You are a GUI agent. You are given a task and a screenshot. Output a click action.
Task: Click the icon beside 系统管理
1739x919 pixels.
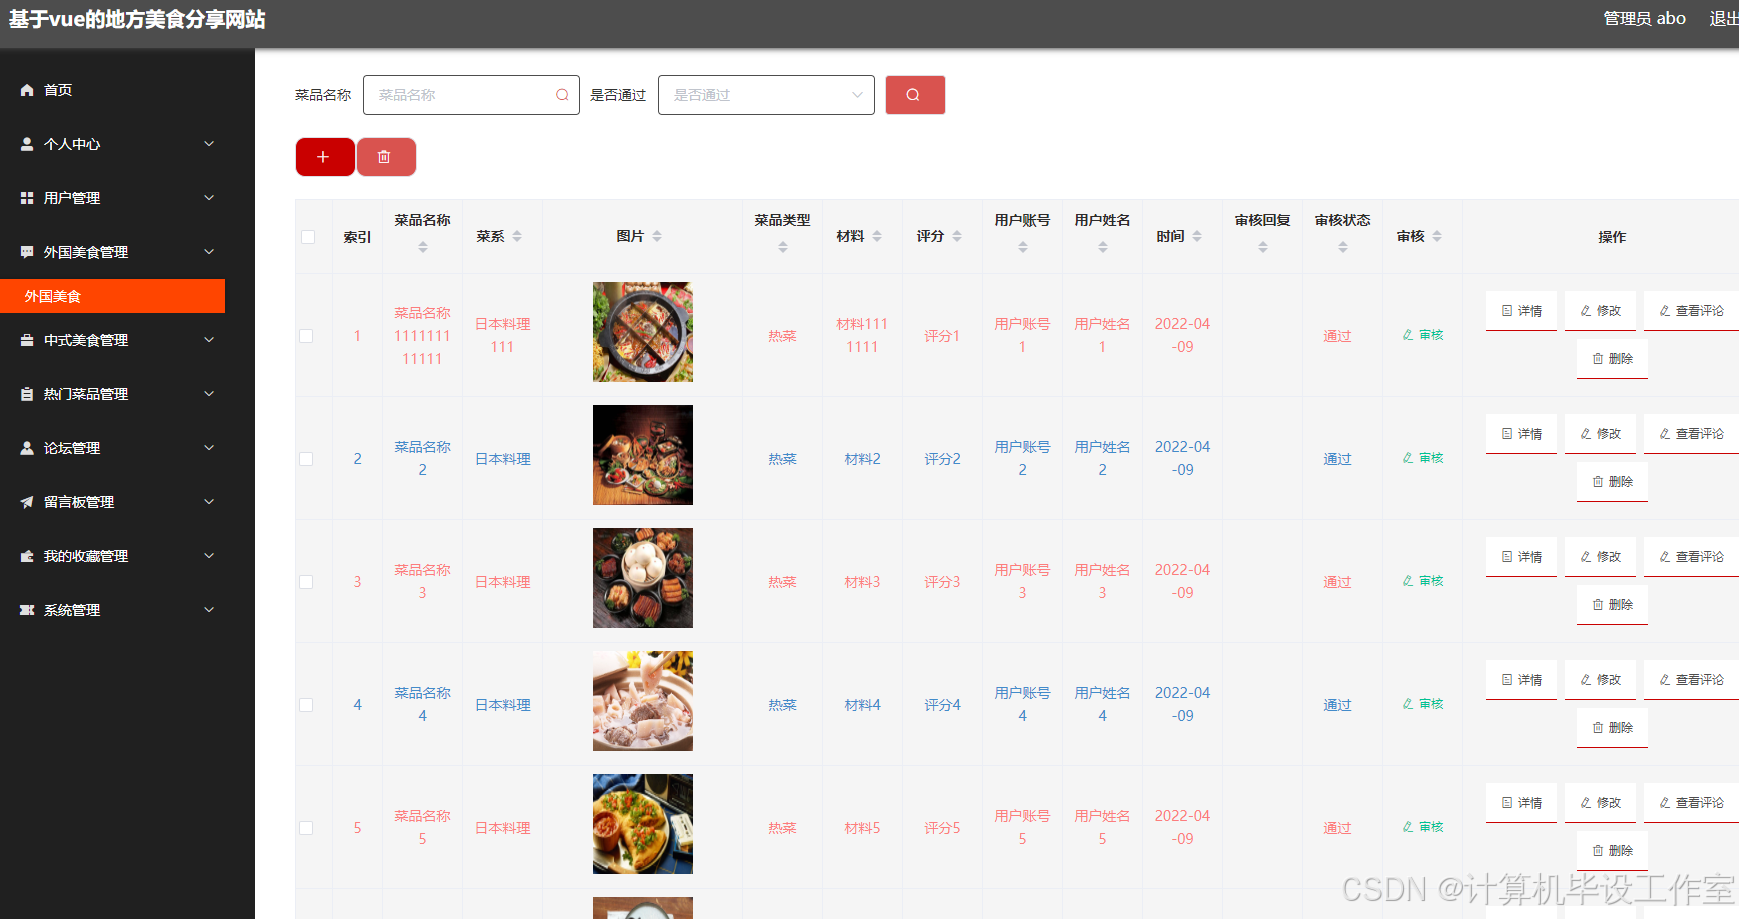[x=27, y=610]
